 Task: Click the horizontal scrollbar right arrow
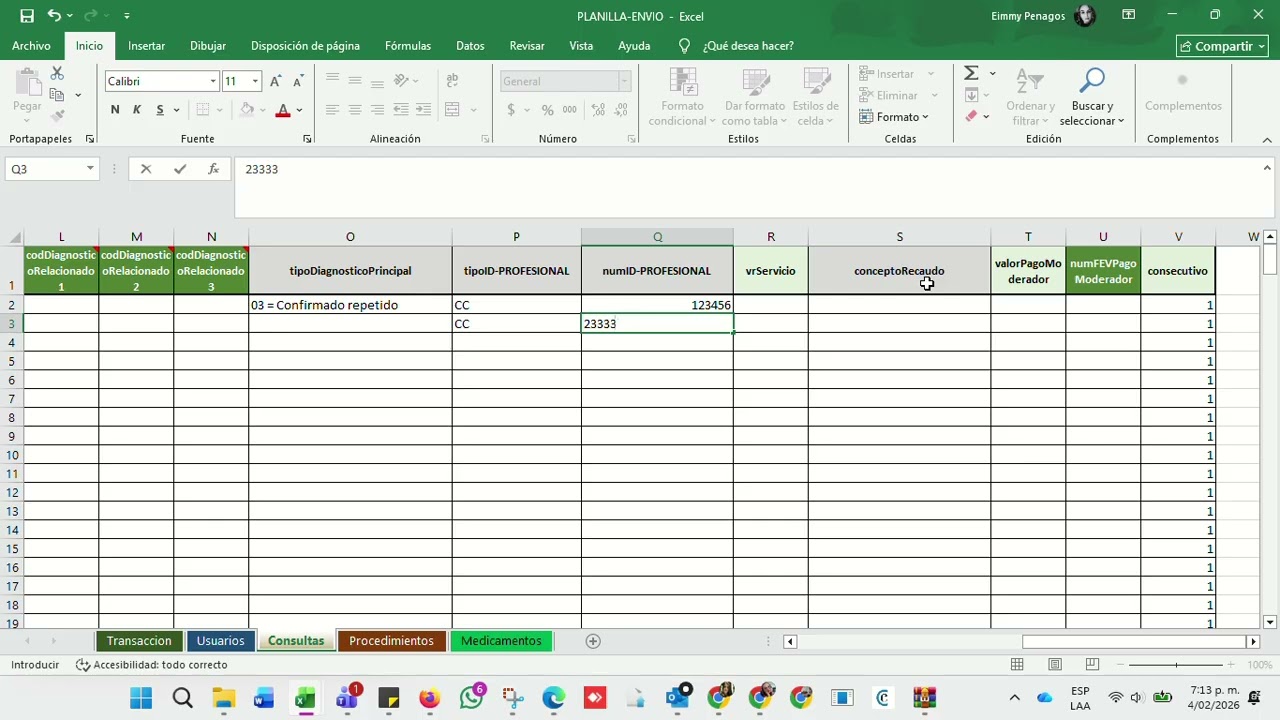[x=1253, y=641]
